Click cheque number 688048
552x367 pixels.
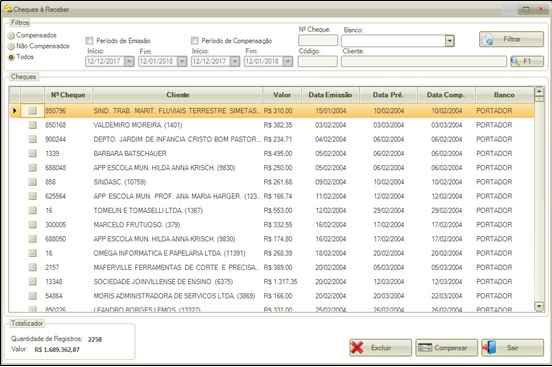56,168
